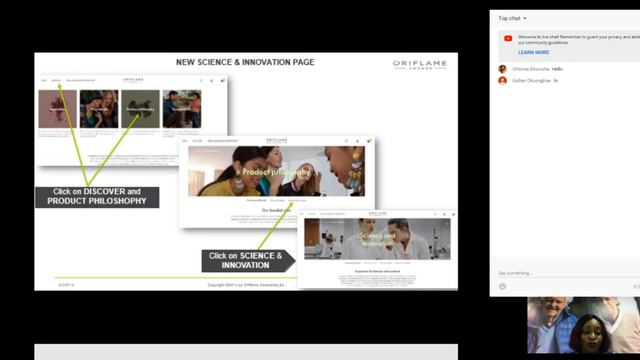Focus the Say something chat input
Image resolution: width=640 pixels, height=360 pixels.
569,273
